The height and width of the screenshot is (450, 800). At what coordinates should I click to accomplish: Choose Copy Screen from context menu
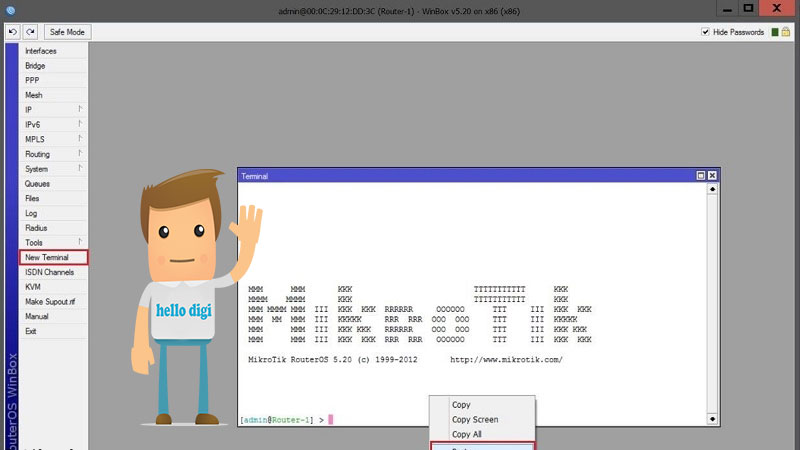click(482, 419)
